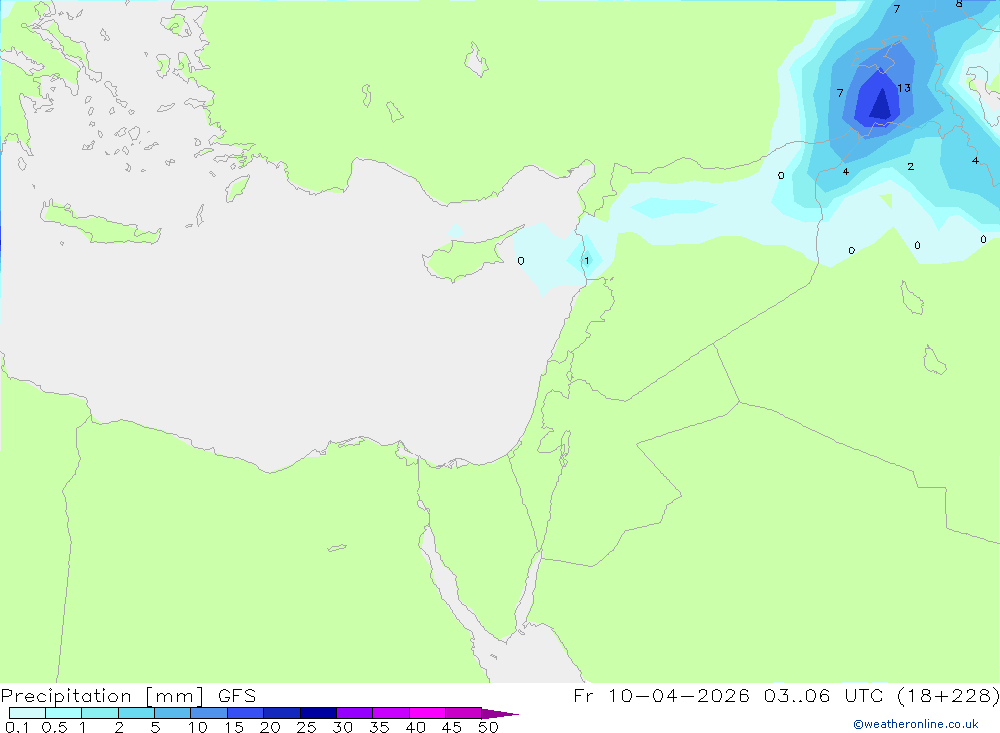Image resolution: width=1000 pixels, height=733 pixels.
Task: Click the '10' legend scale label
Action: point(198,727)
